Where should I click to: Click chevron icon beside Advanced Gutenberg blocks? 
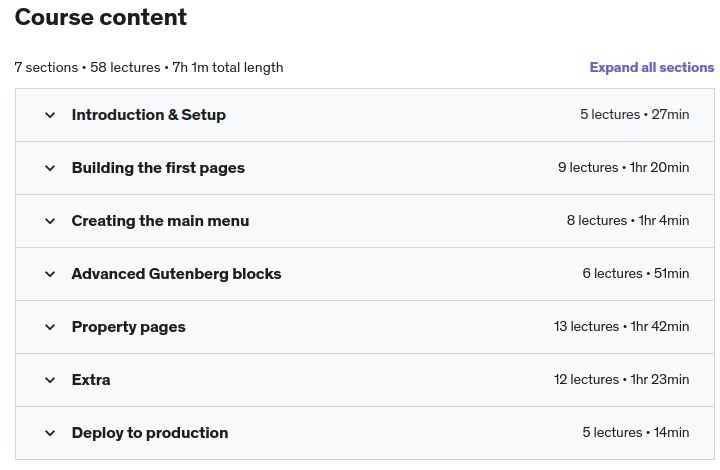click(50, 274)
